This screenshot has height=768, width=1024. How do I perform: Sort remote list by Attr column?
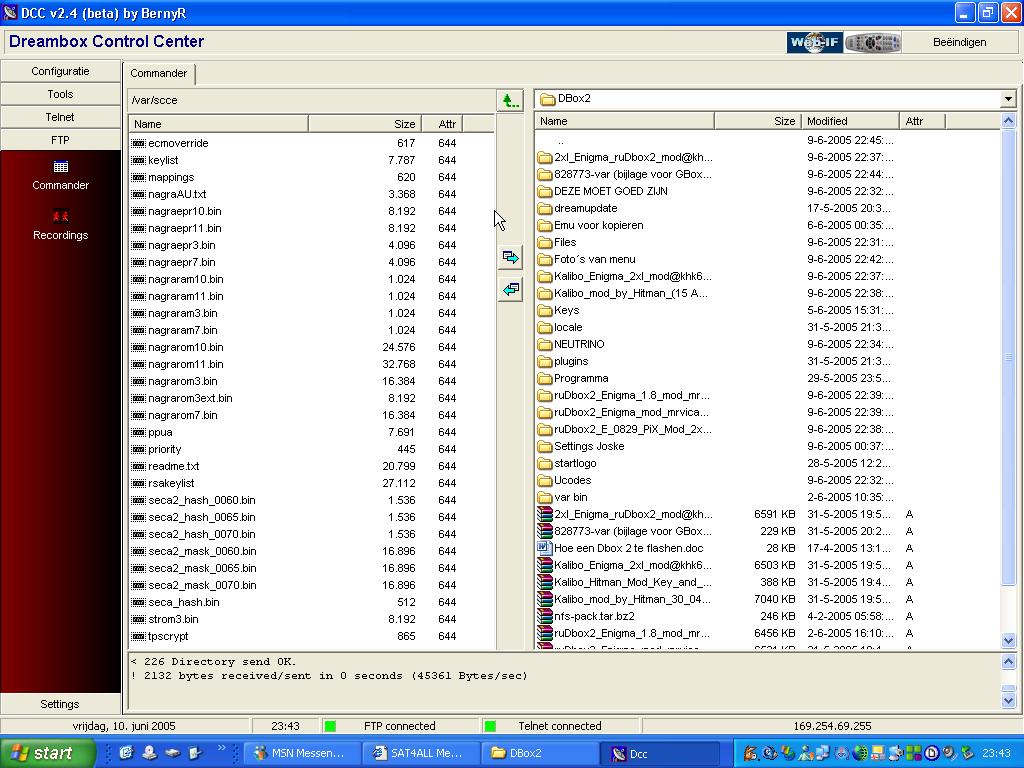point(442,124)
